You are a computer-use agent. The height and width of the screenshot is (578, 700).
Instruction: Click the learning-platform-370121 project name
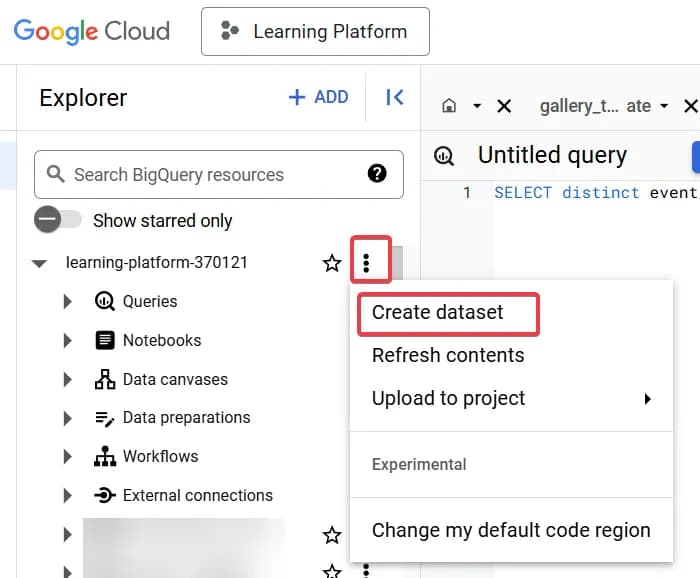(x=157, y=262)
